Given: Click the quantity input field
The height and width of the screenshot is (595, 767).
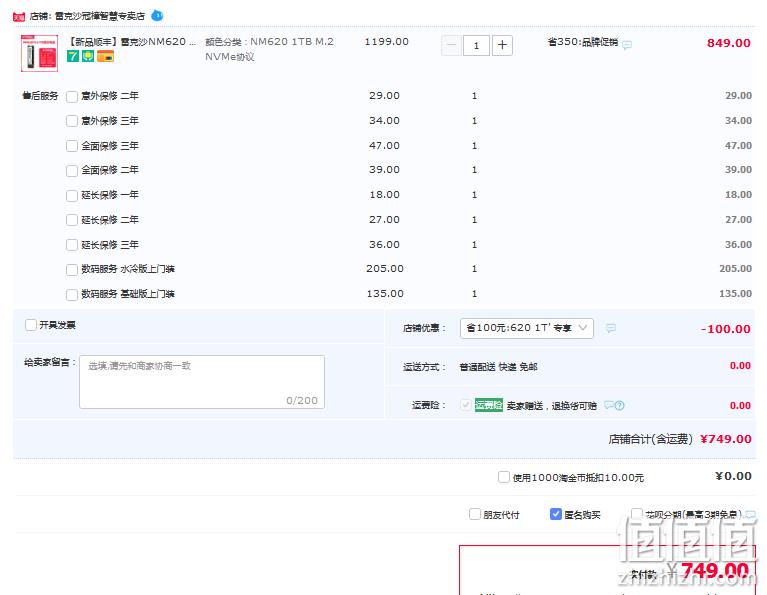Looking at the screenshot, I should 476,46.
